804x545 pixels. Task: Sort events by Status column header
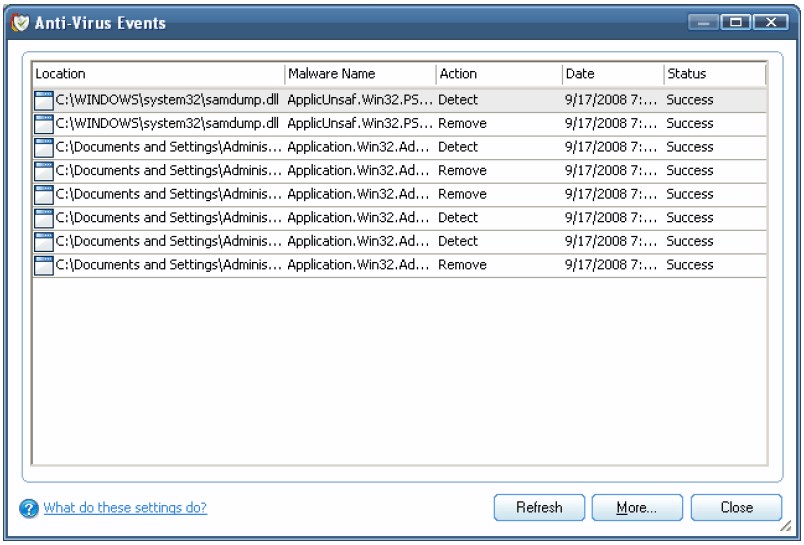[x=715, y=74]
